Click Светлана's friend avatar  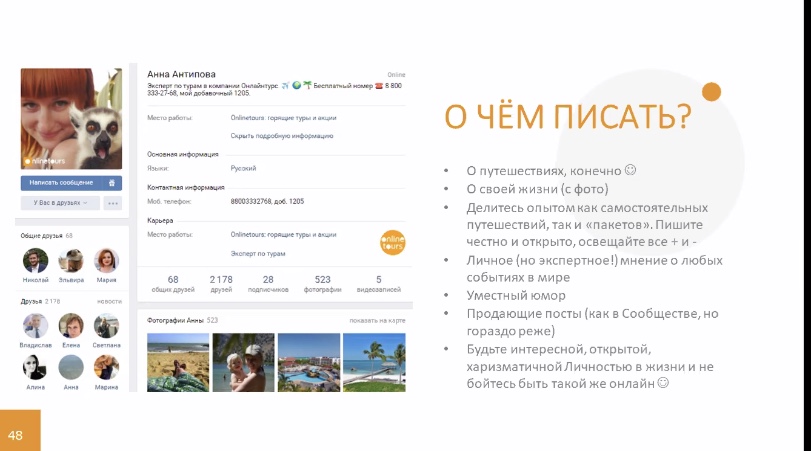[x=106, y=325]
